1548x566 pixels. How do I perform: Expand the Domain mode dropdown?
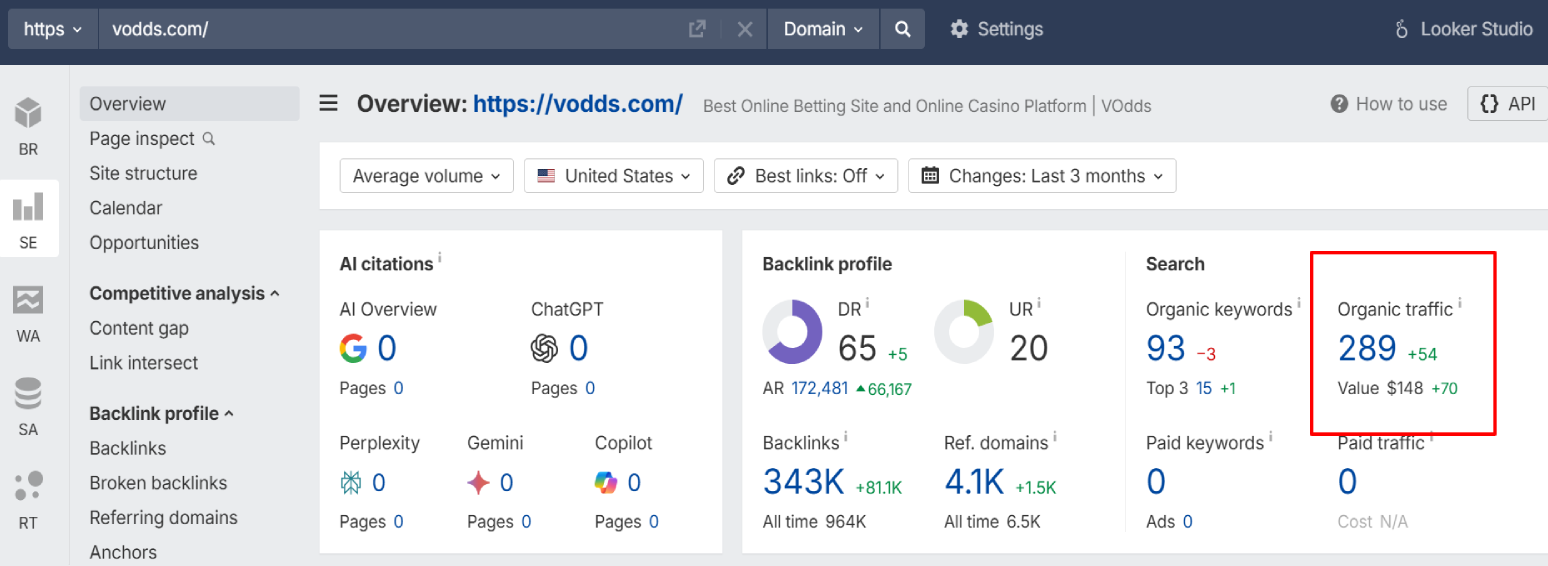tap(822, 29)
